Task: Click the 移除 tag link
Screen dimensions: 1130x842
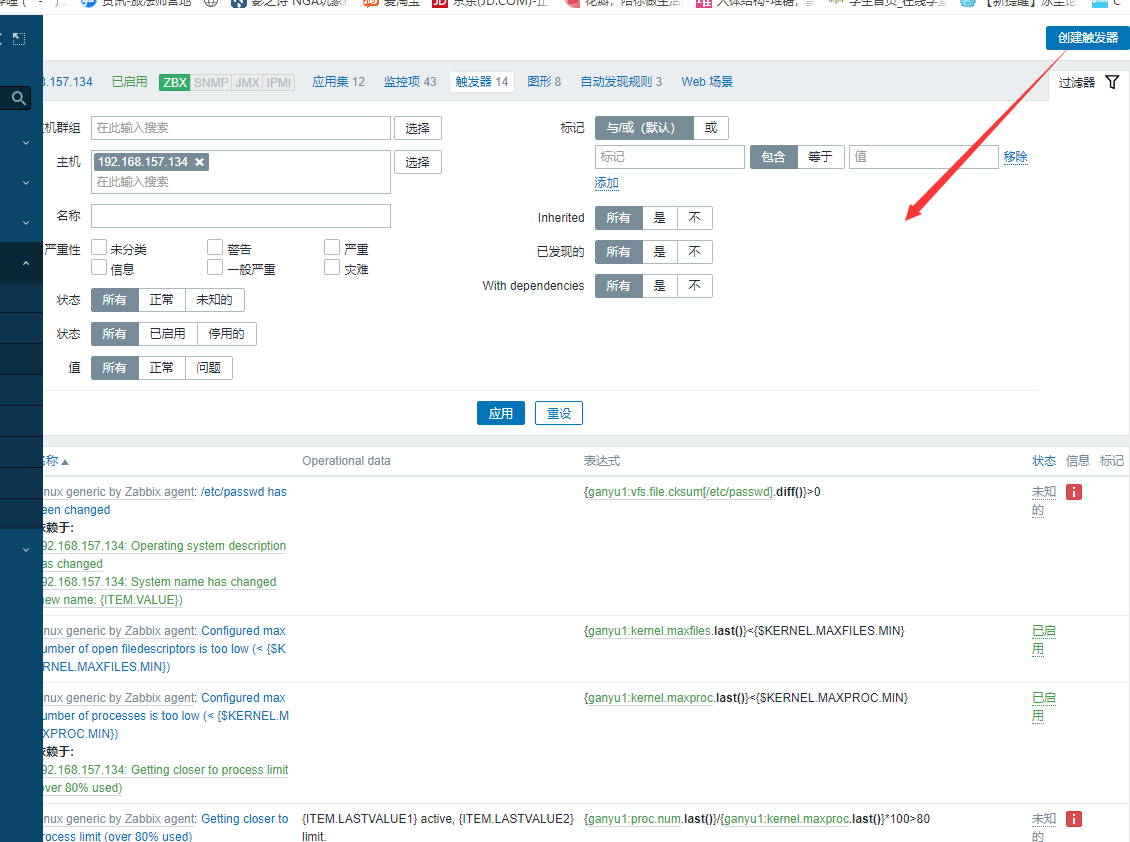Action: click(1015, 156)
